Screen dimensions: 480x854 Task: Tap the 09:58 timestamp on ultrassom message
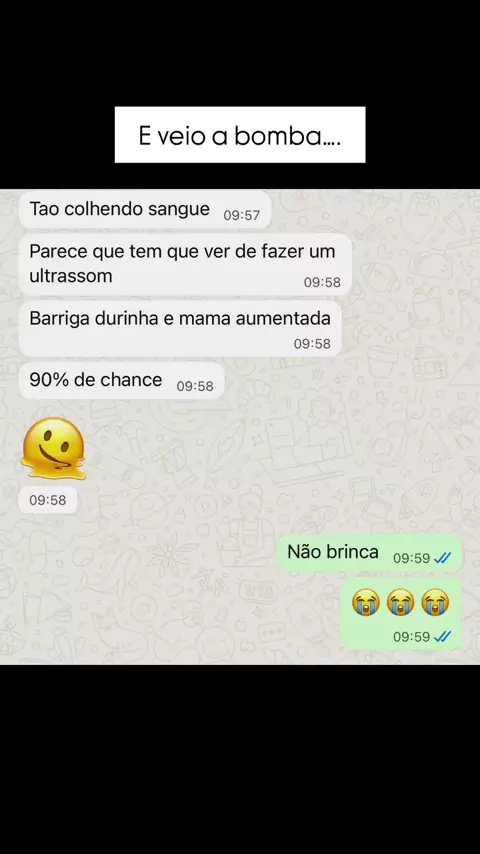(x=322, y=282)
